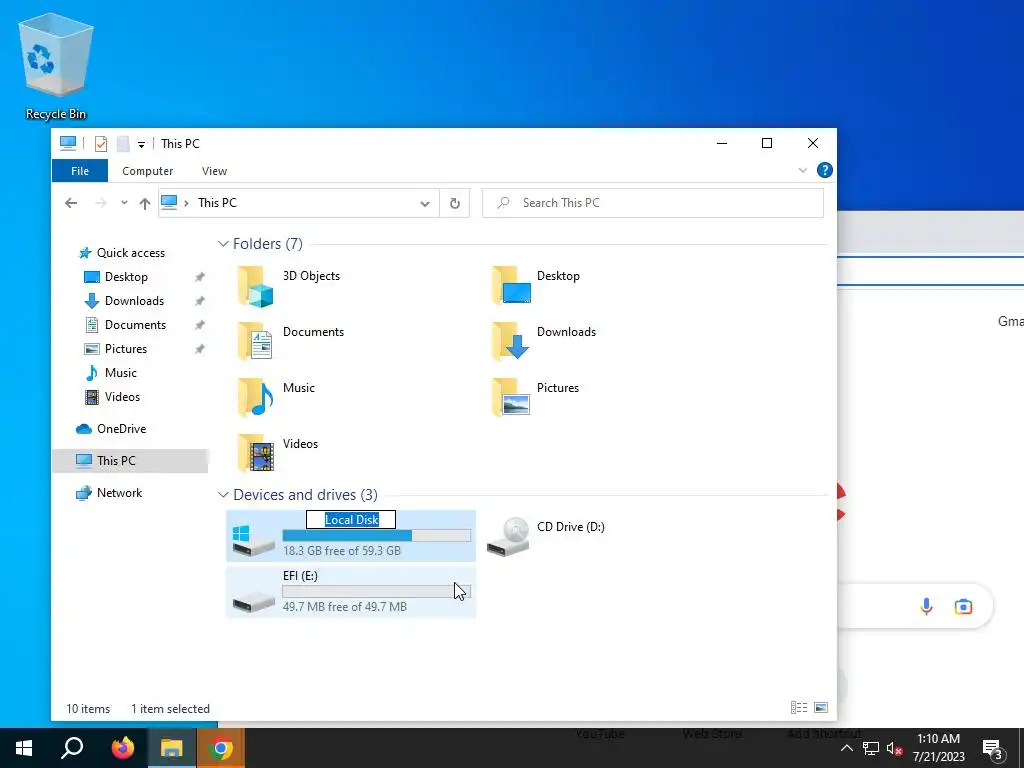The height and width of the screenshot is (768, 1024).
Task: Open taskbar search magnifier
Action: click(72, 748)
